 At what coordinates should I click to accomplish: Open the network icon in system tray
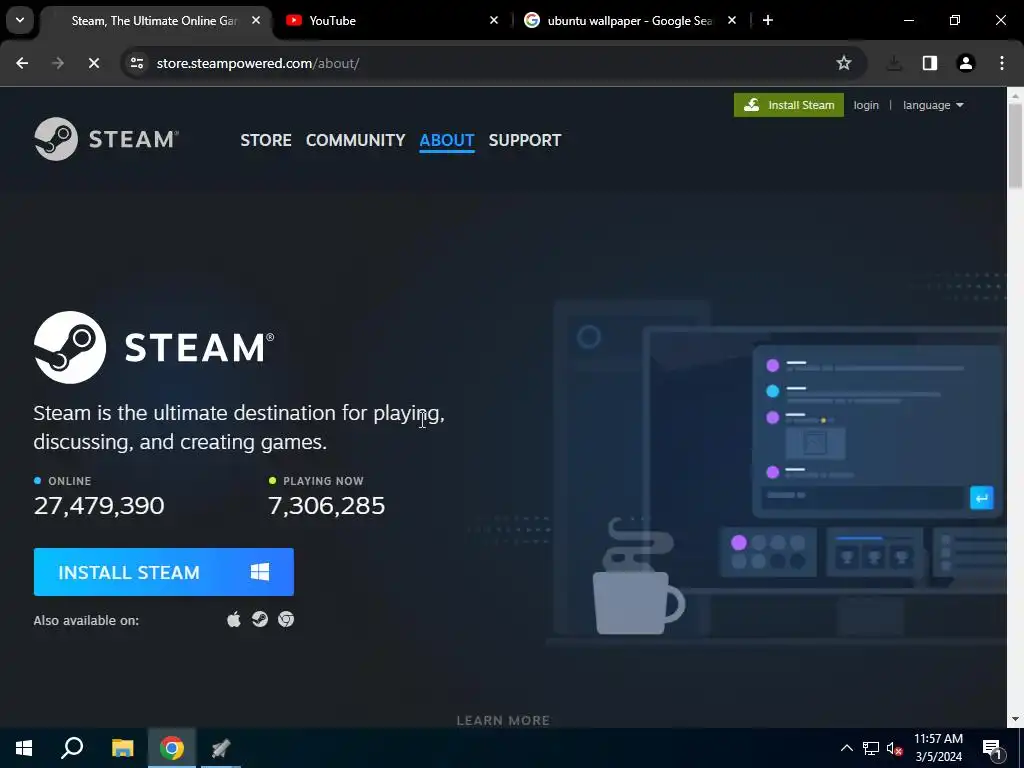871,748
